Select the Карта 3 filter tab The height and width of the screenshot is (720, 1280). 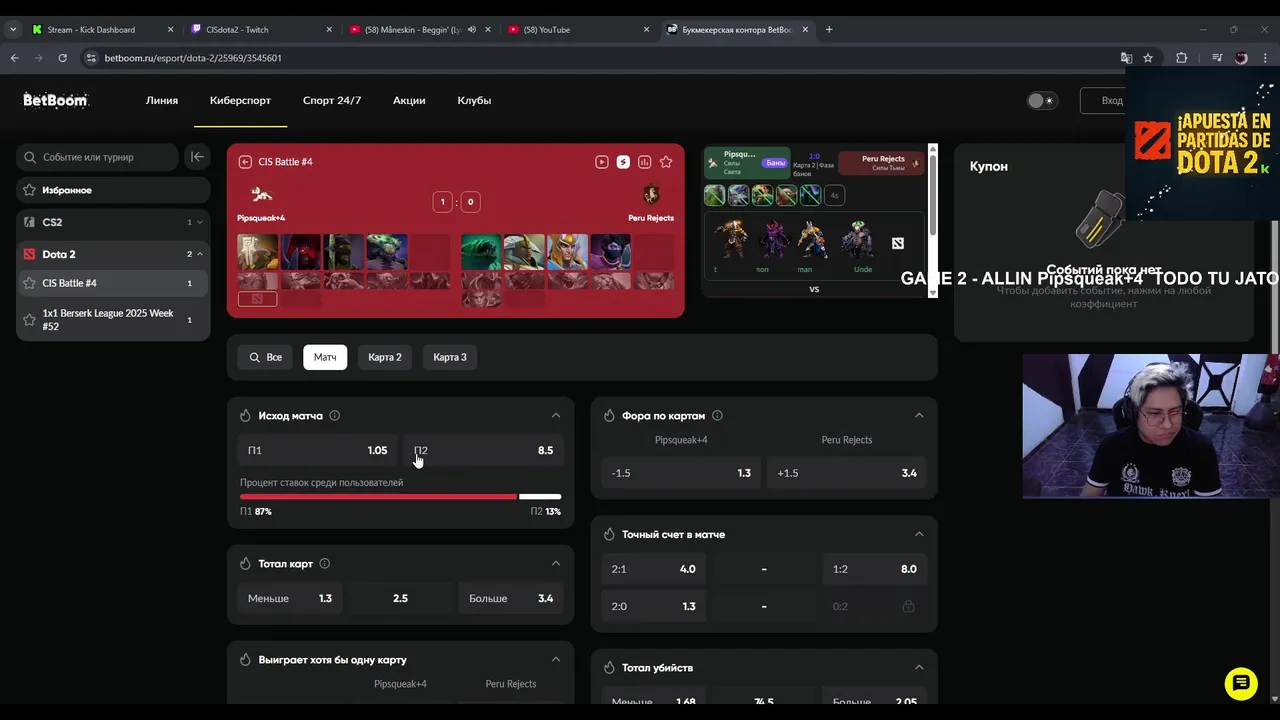450,357
